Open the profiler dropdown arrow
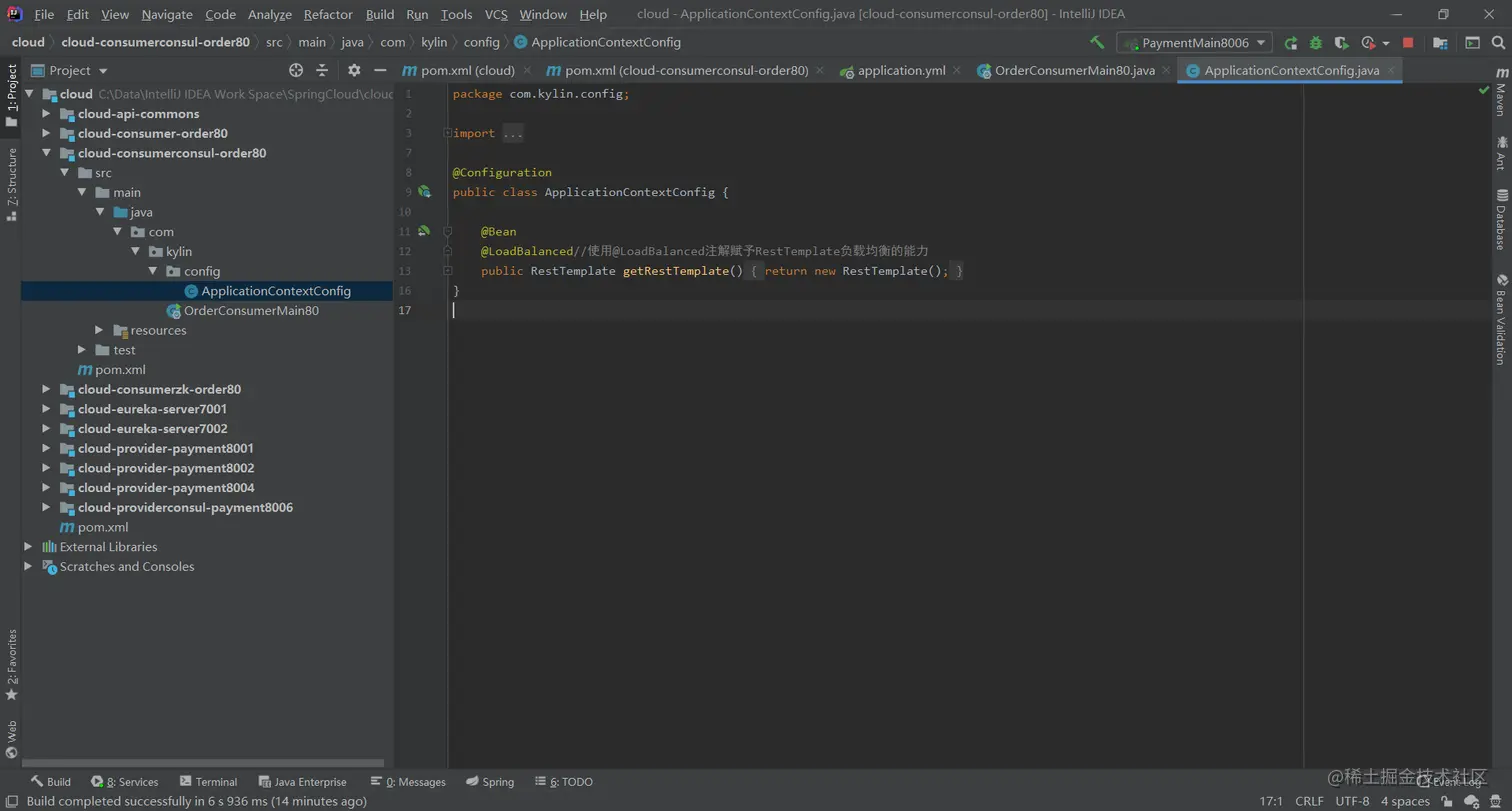Screen dimensions: 1512x811 1386,43
